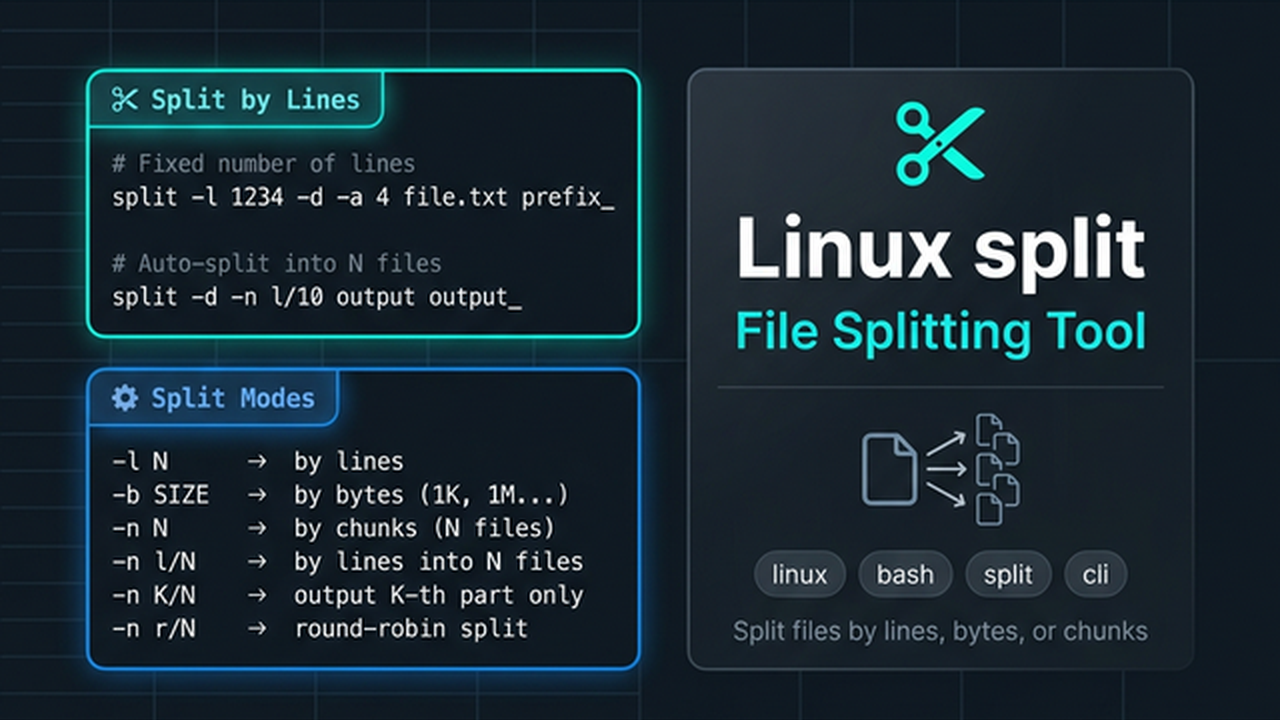Image resolution: width=1280 pixels, height=720 pixels.
Task: Open the Split Modes tab
Action: coord(214,398)
